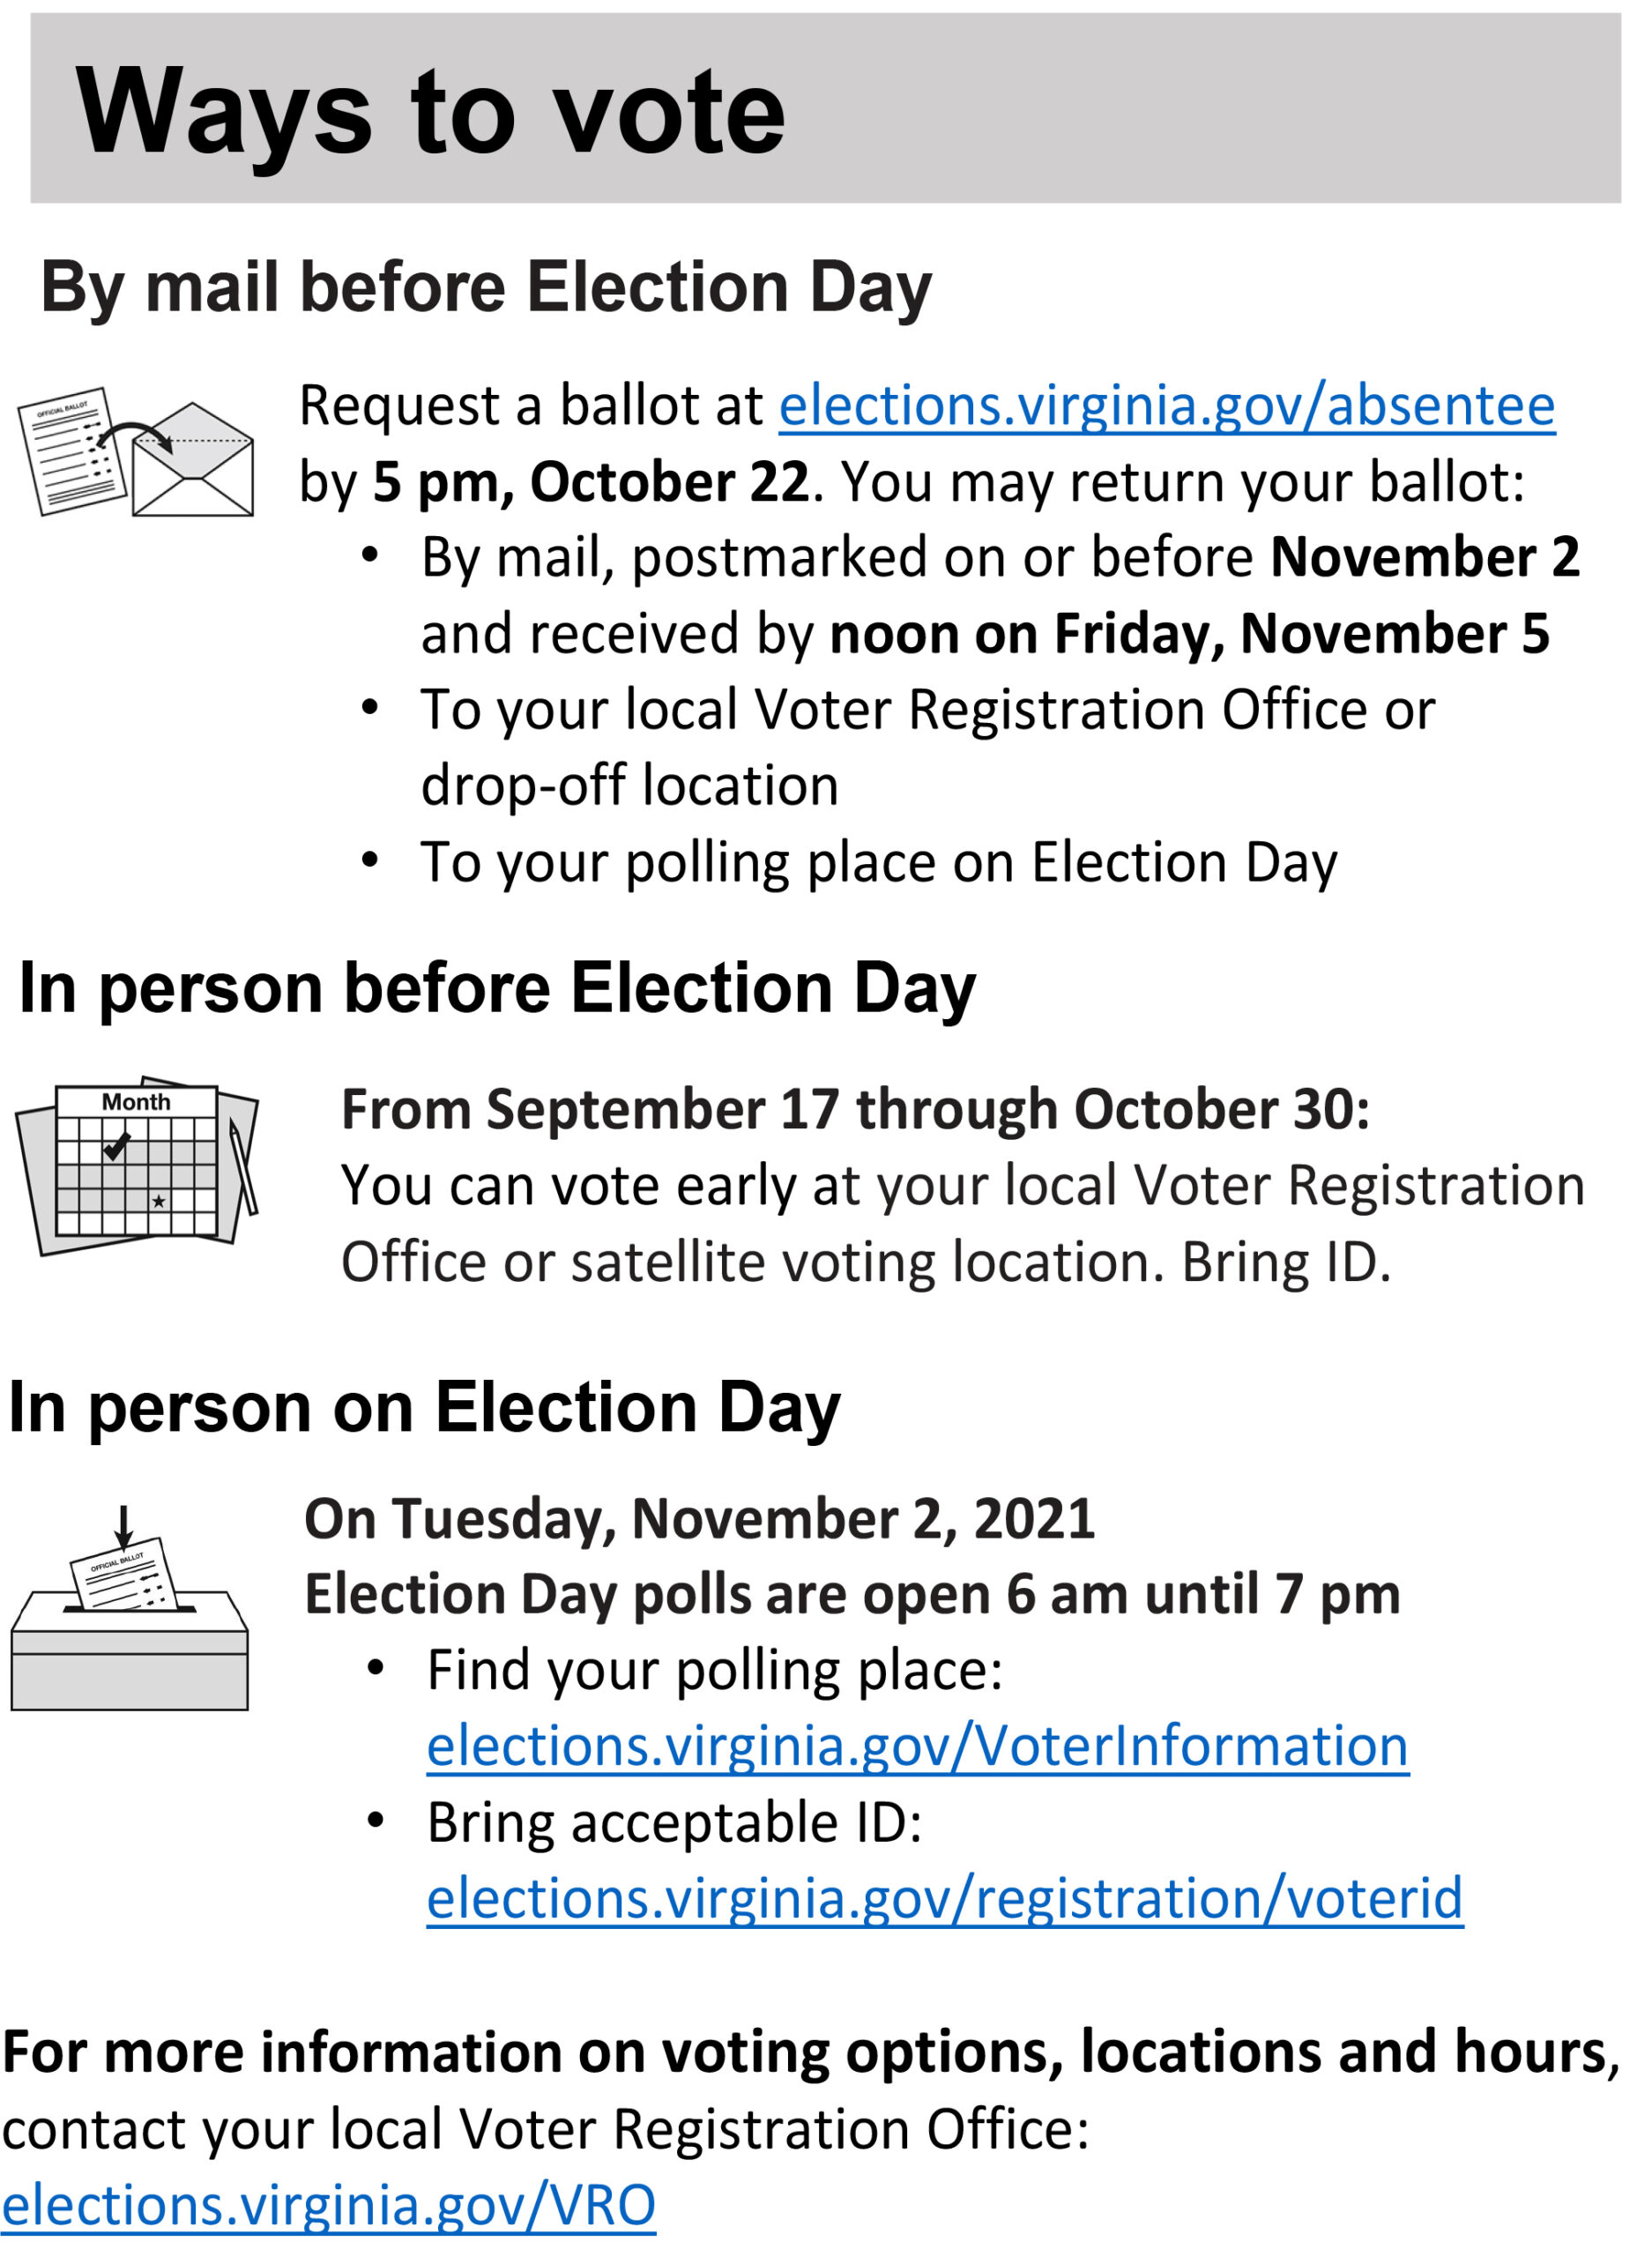Click the 'noon on Friday, November 5' text
Image resolution: width=1652 pixels, height=2257 pixels.
(x=1190, y=634)
